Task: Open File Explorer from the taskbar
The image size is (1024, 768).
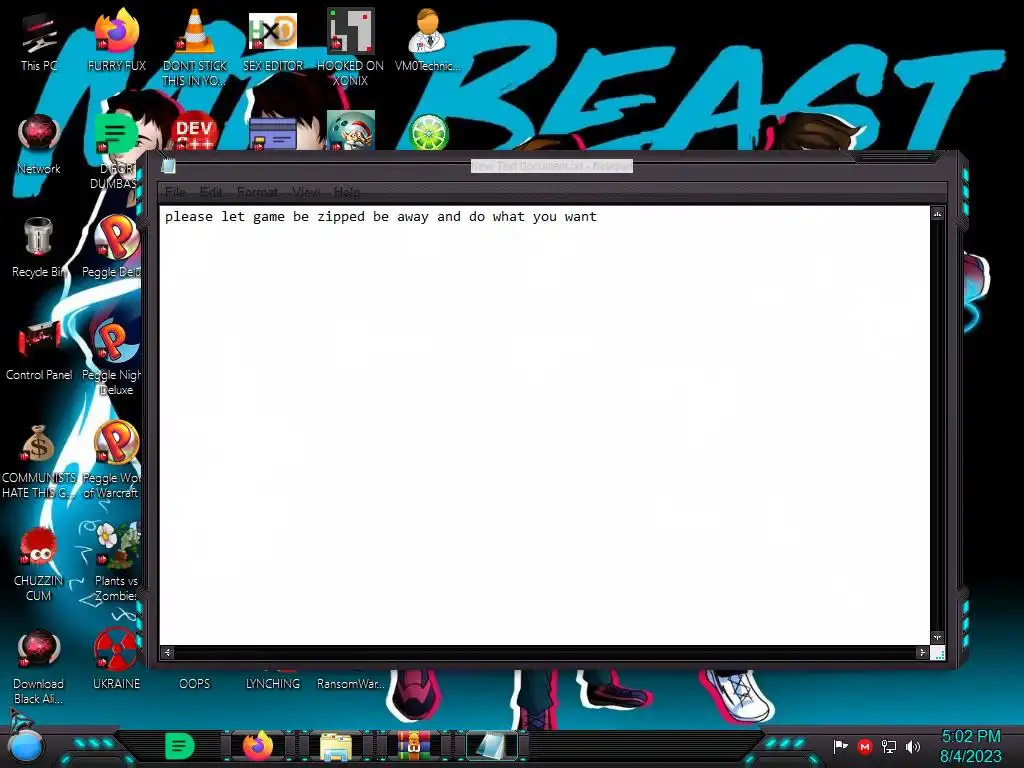Action: point(336,747)
